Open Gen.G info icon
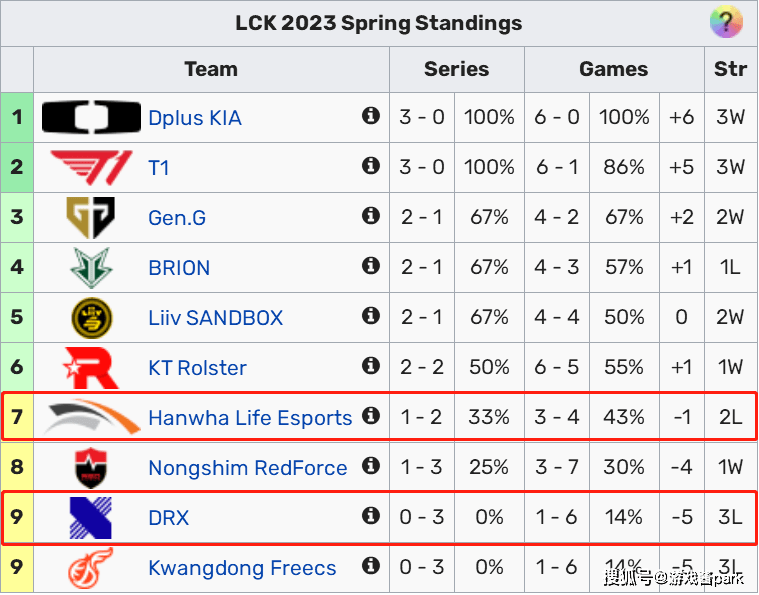 click(370, 216)
